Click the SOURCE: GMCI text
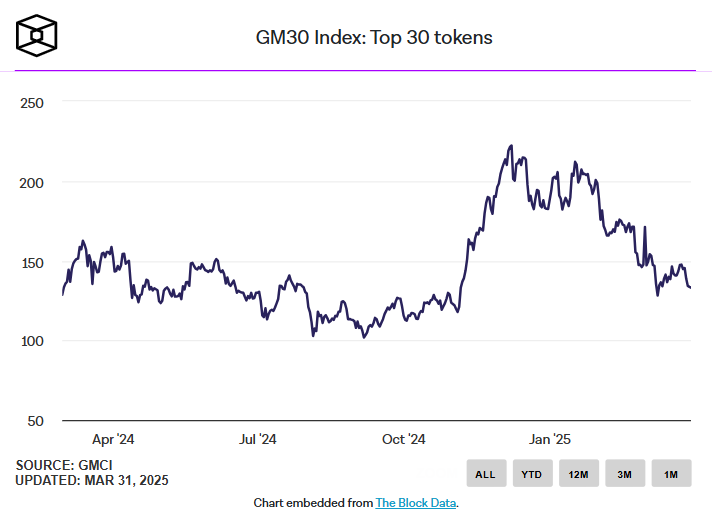Screen dimensions: 712x514 (x=62, y=465)
